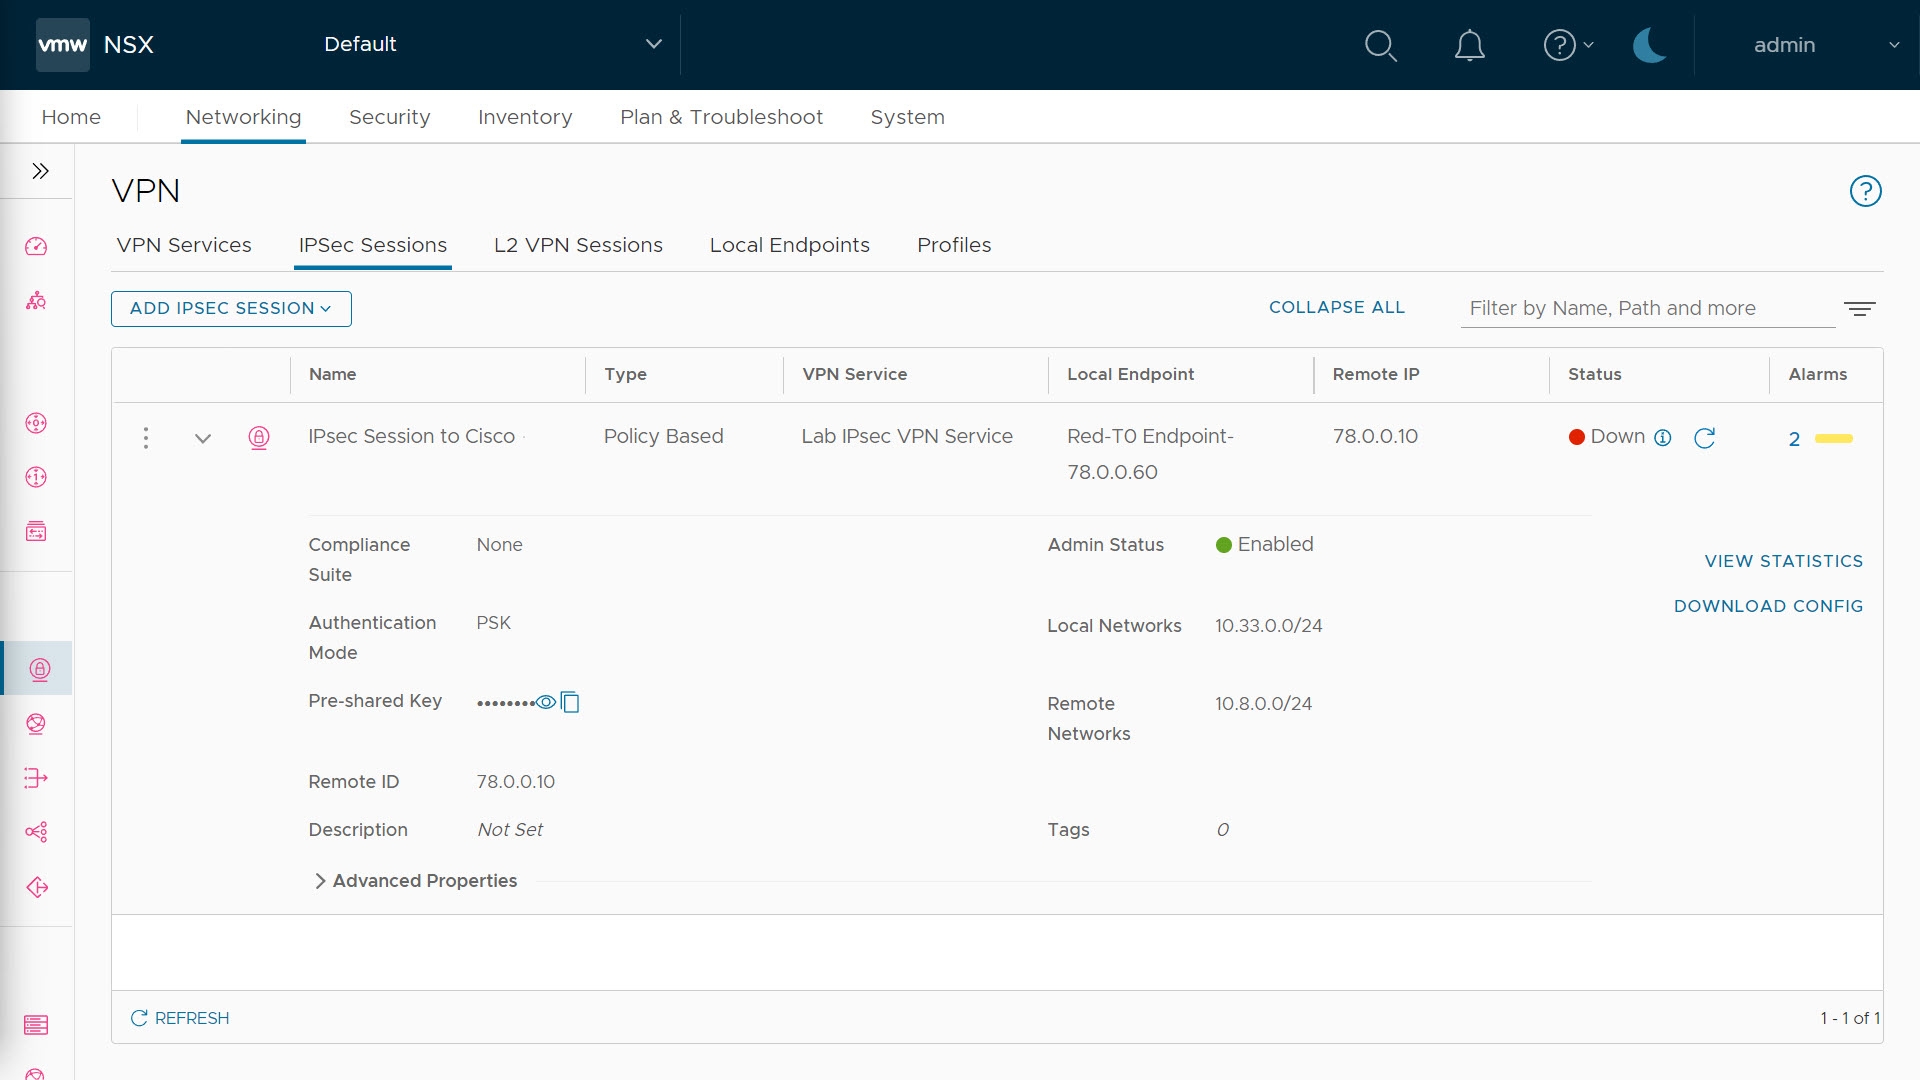Screen dimensions: 1920x1080
Task: Click the search magnifier icon in header
Action: tap(1380, 45)
